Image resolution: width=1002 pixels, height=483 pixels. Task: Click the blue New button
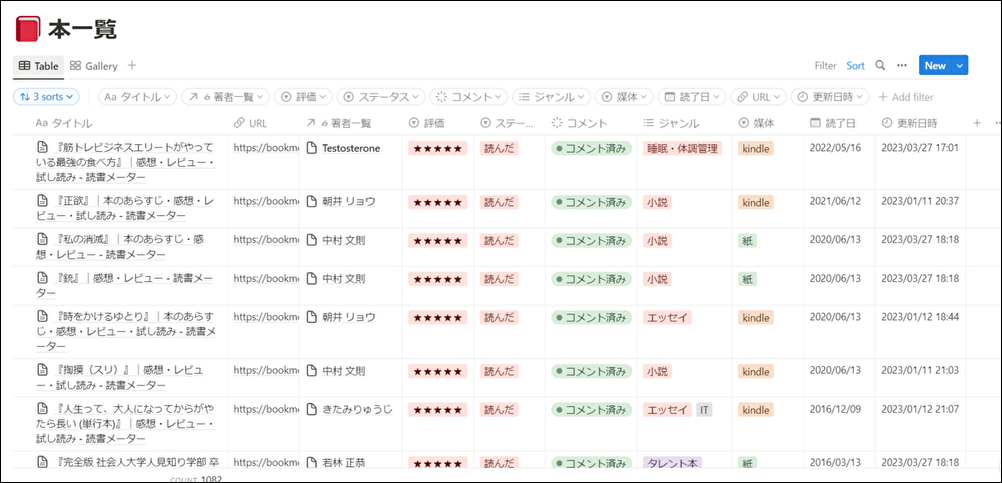click(935, 65)
